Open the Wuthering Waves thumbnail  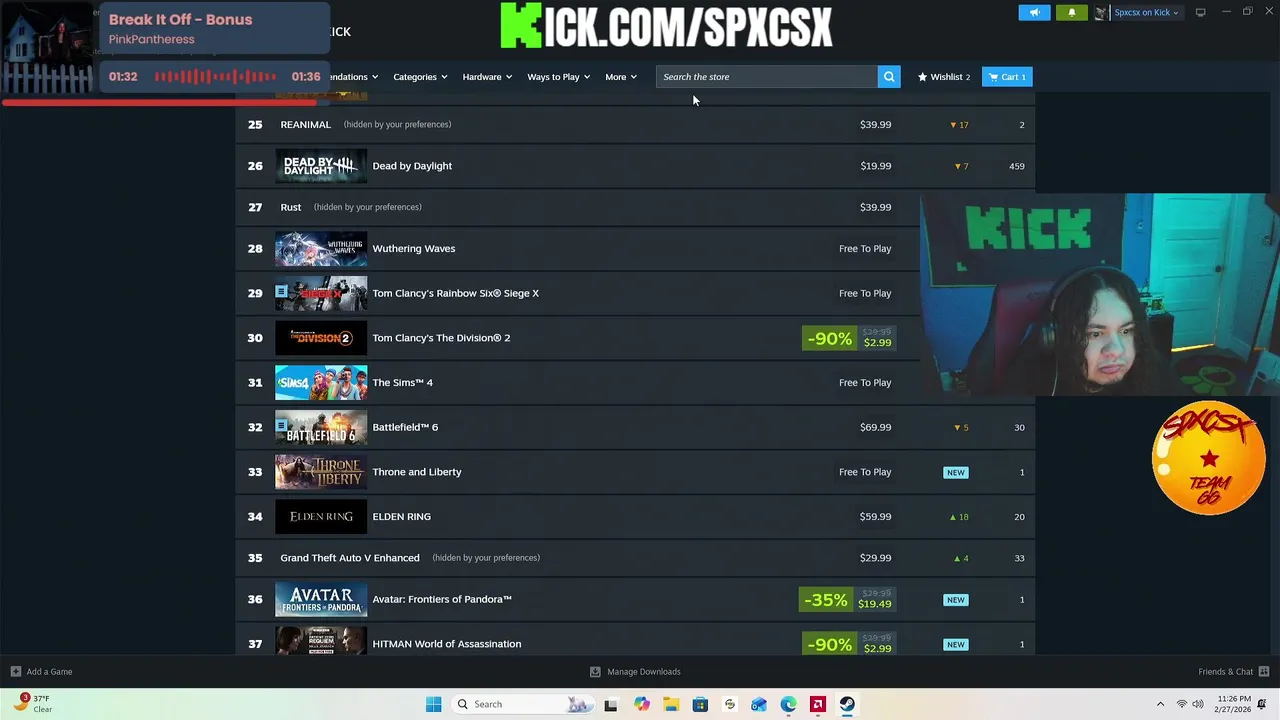click(321, 249)
